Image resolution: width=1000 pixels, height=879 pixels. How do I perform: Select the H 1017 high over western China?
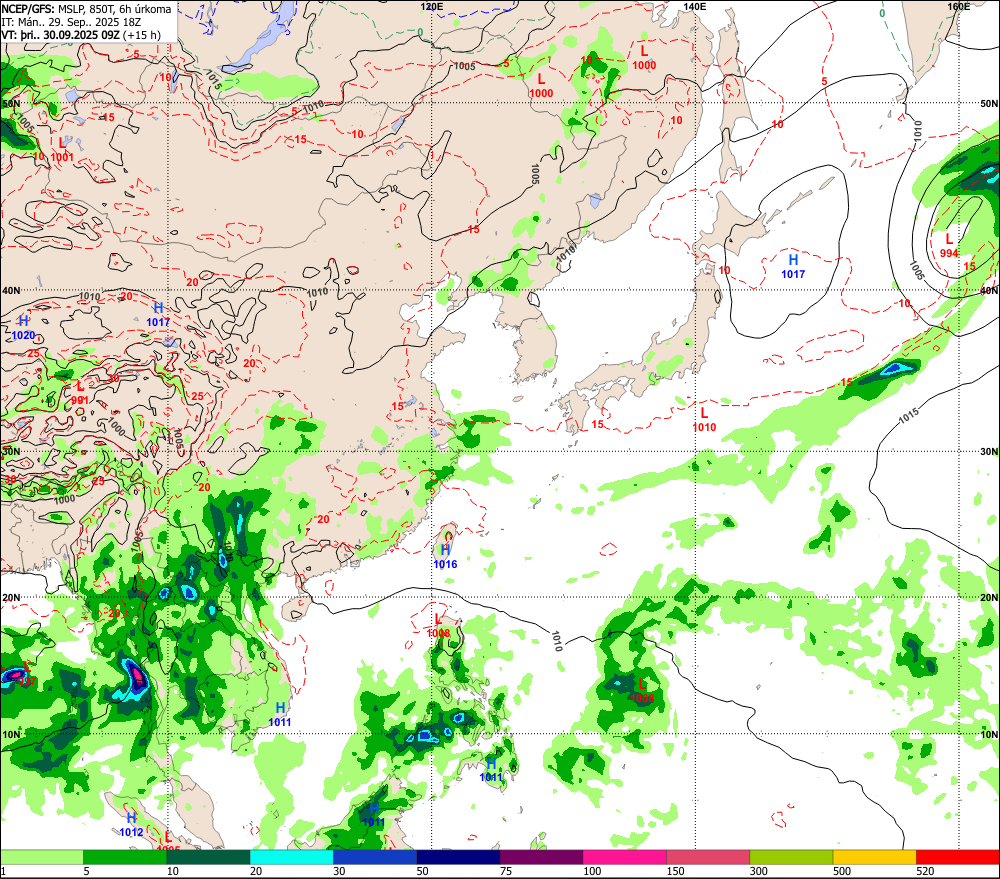(x=158, y=315)
